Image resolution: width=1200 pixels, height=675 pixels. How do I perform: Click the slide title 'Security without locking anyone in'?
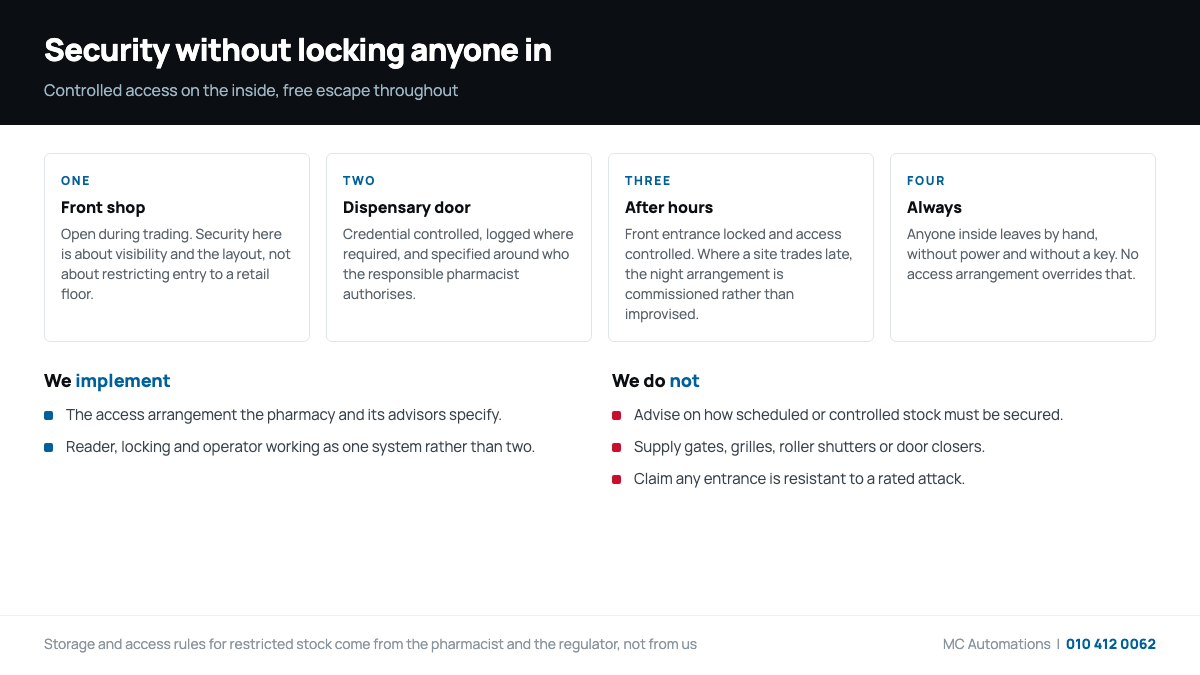click(298, 50)
